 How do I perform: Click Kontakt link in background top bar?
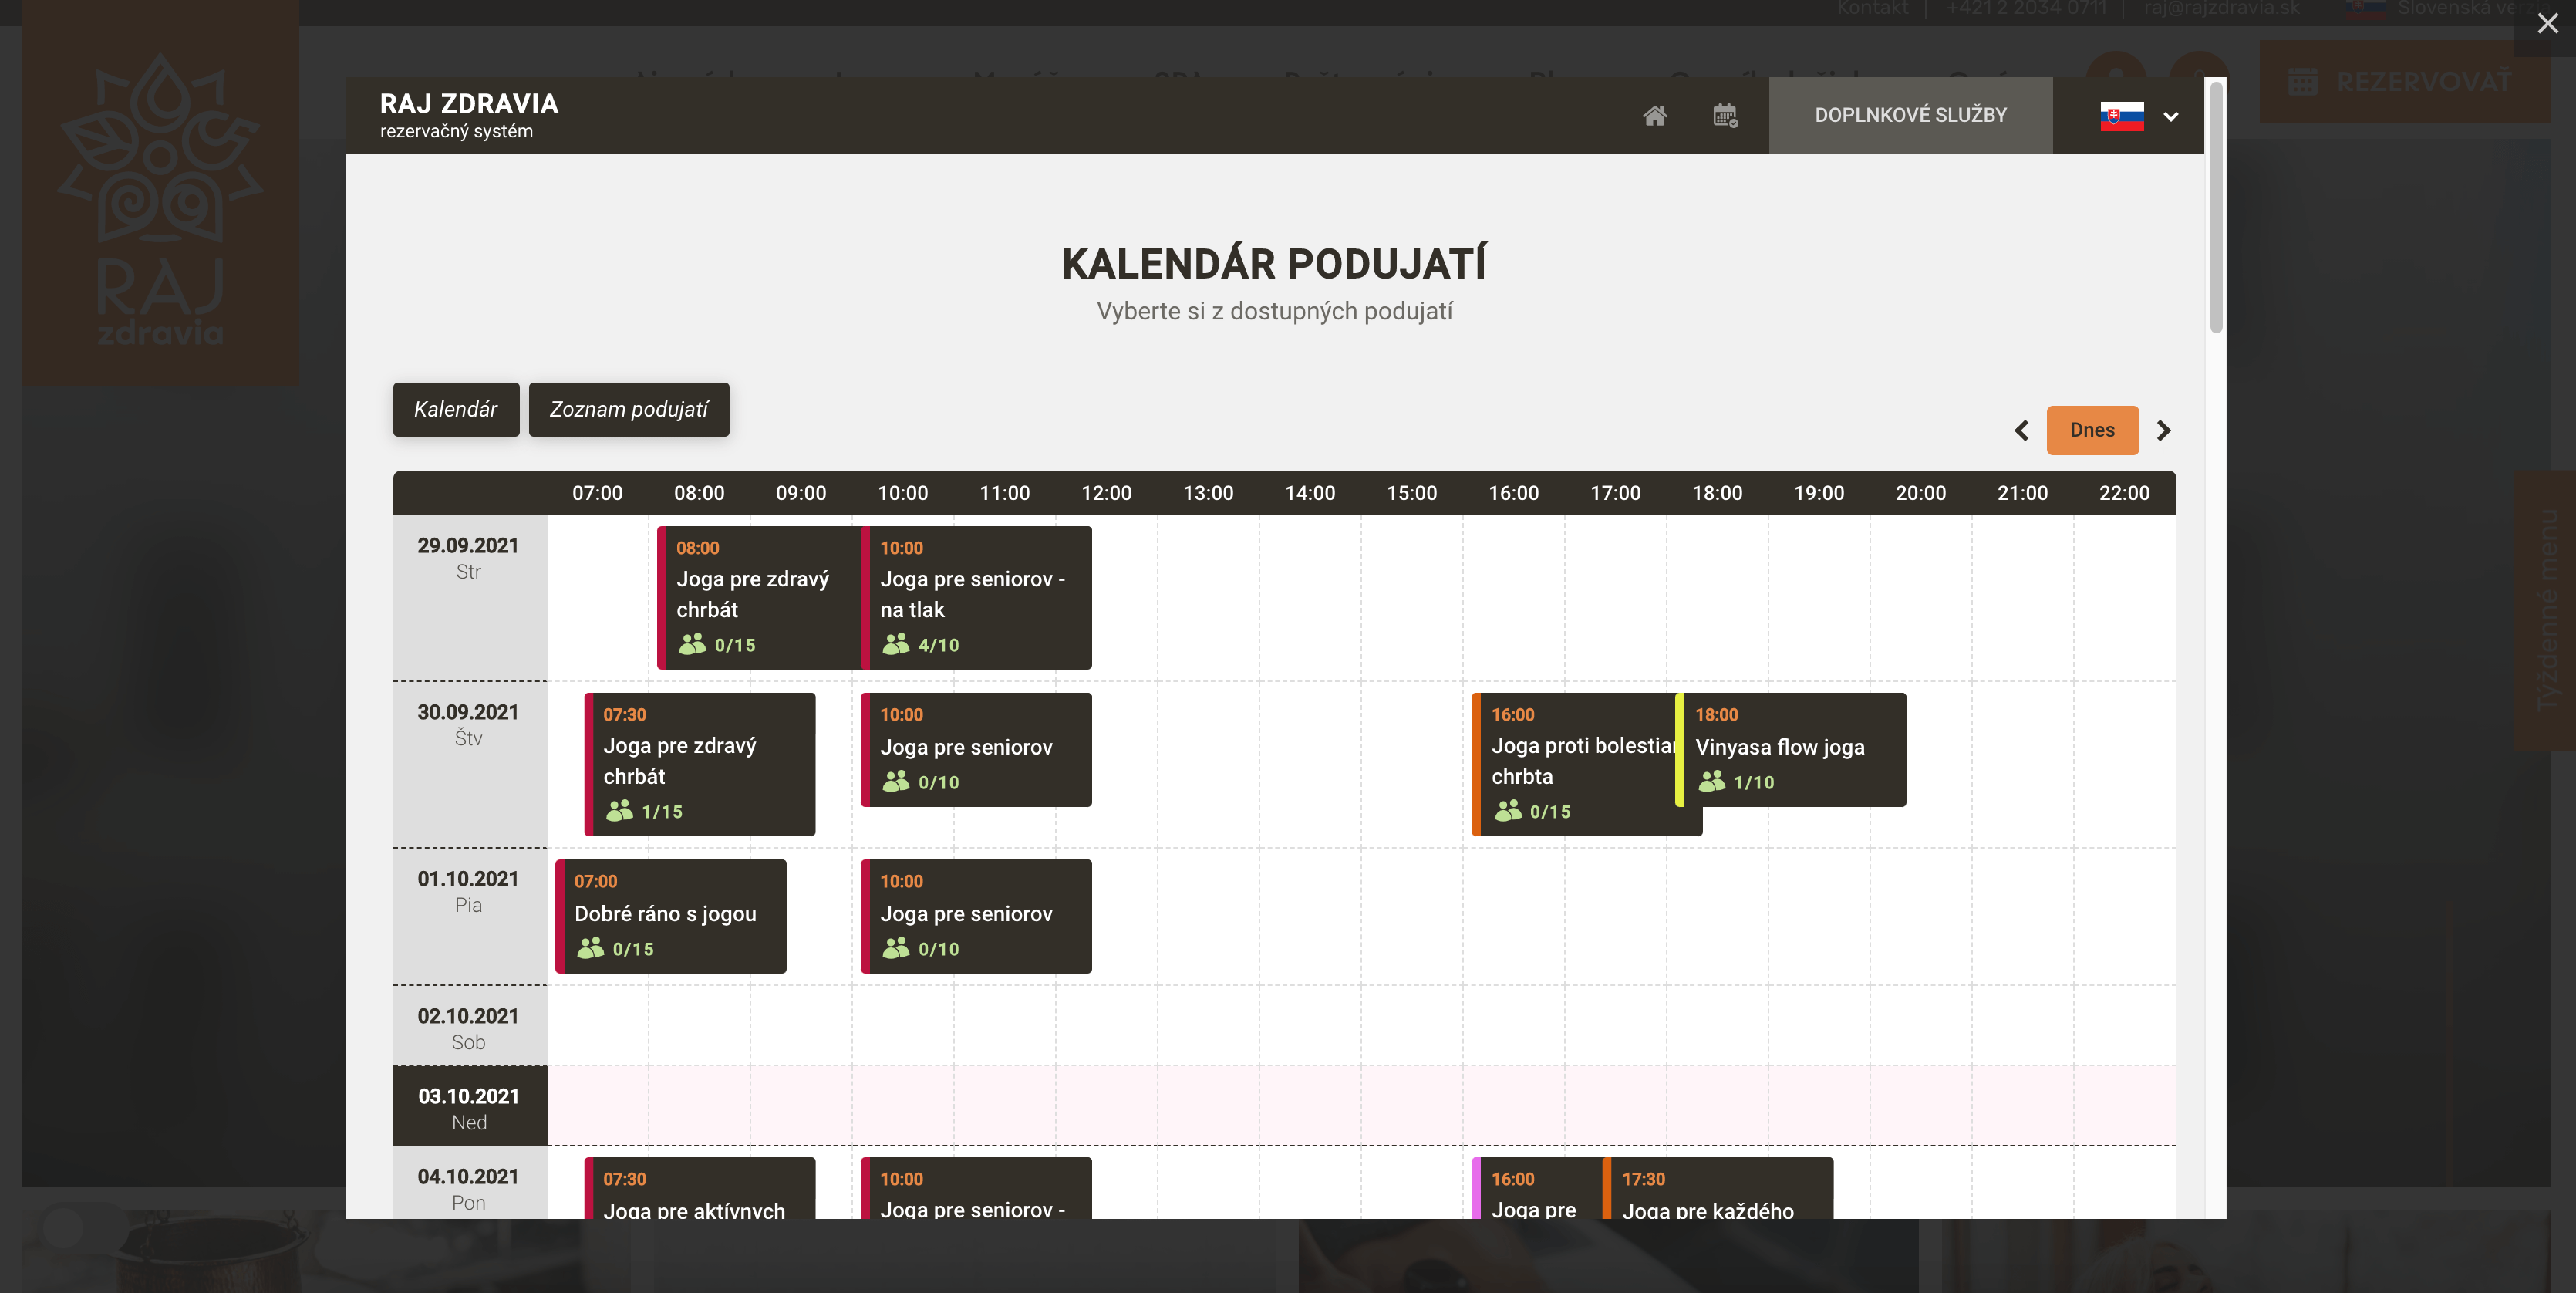pos(1872,9)
